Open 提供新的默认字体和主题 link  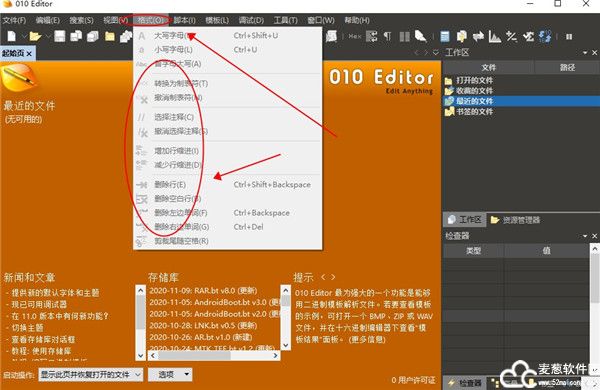point(55,293)
